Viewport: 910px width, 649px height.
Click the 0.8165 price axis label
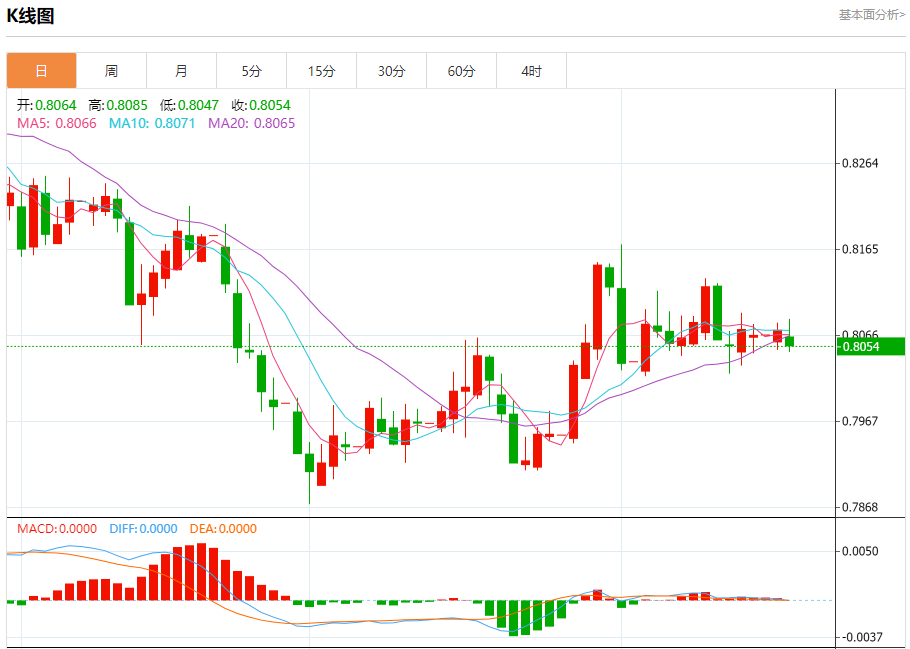860,249
